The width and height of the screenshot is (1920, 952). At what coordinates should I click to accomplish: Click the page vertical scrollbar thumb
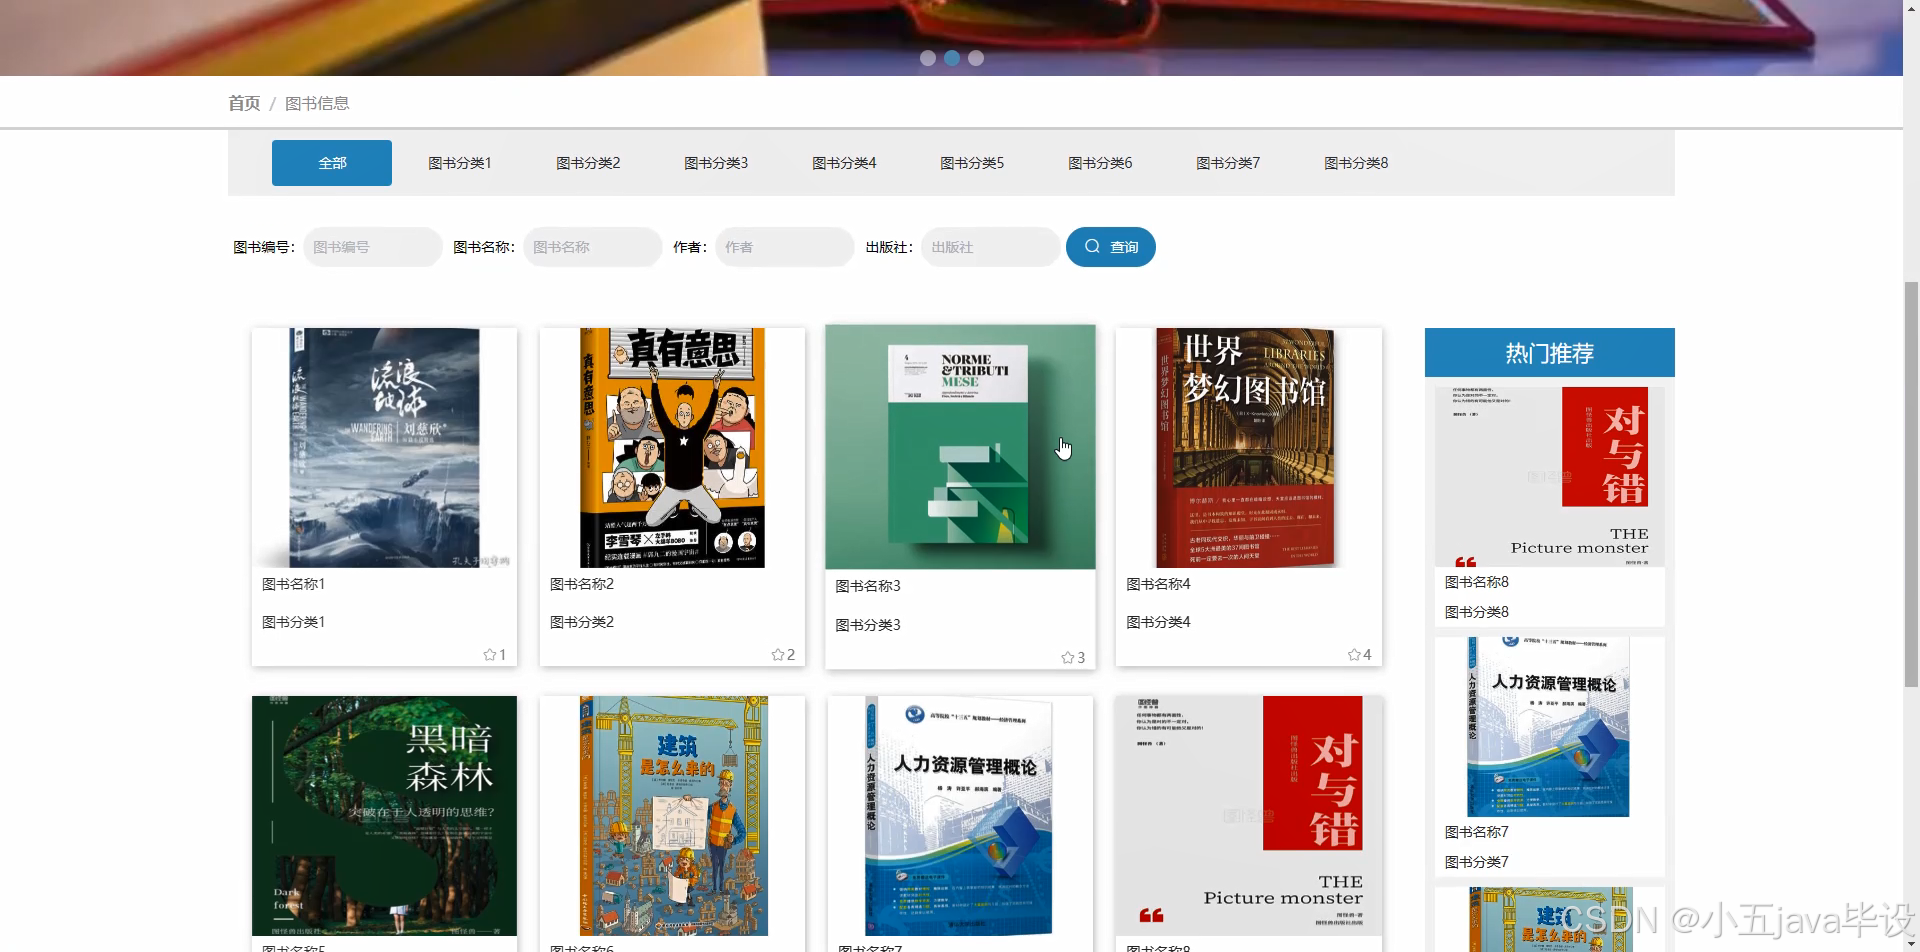click(1911, 484)
